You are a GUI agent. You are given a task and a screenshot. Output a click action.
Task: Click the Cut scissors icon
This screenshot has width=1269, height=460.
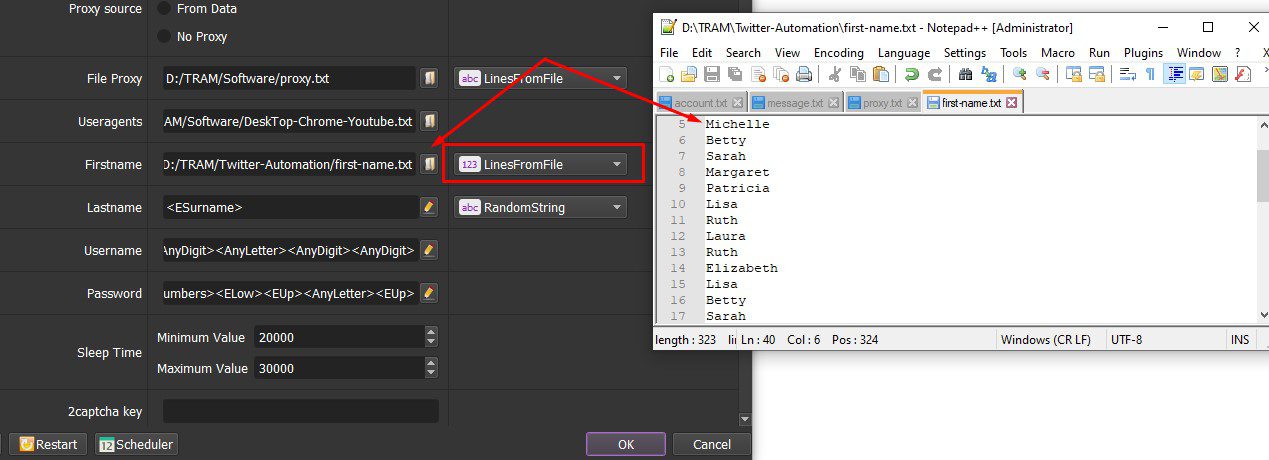point(835,74)
